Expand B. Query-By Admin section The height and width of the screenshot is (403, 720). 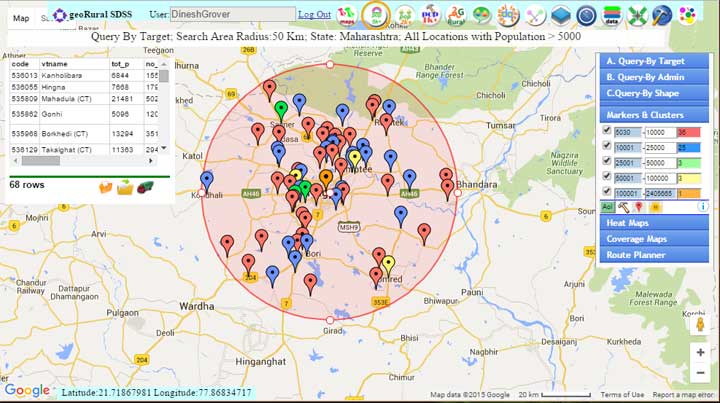pos(654,77)
